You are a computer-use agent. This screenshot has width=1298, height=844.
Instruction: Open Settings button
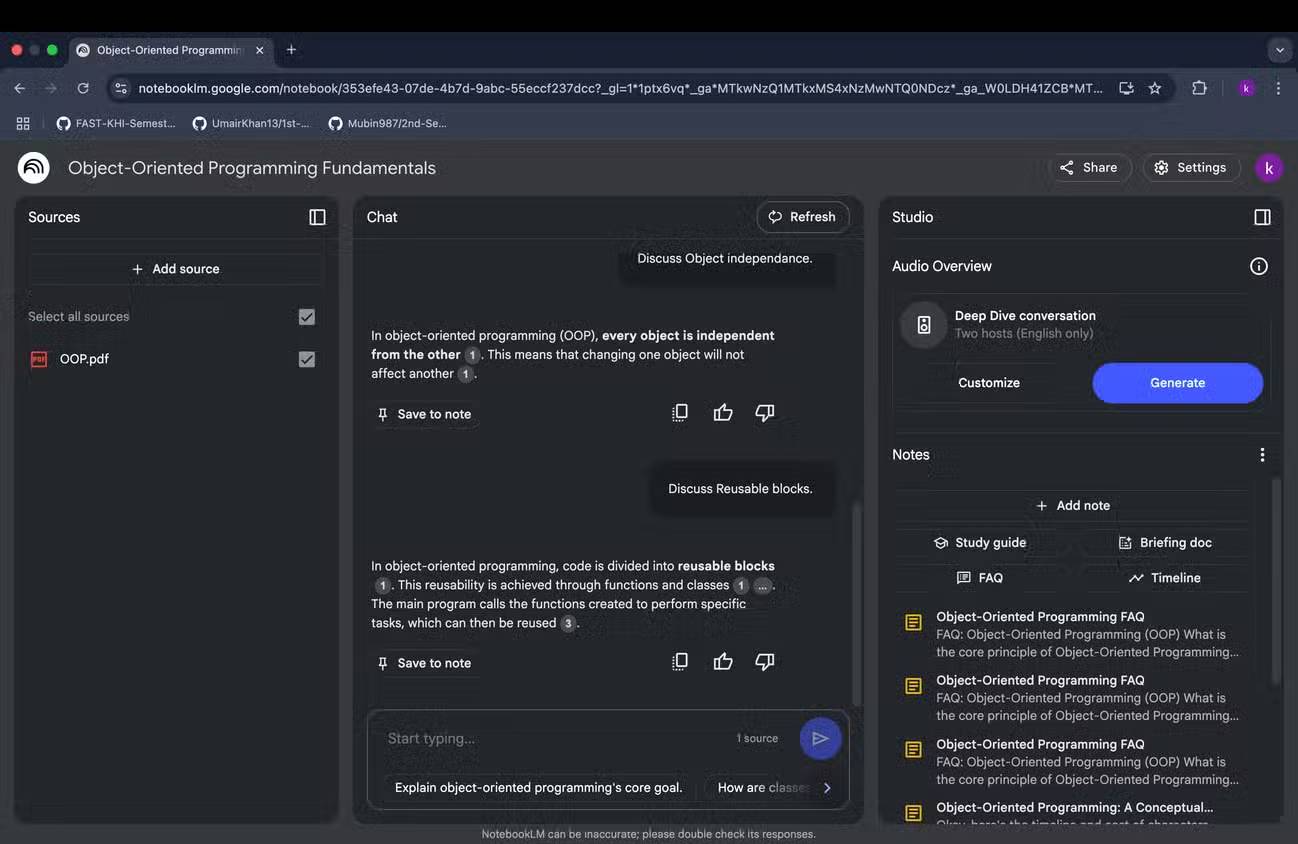tap(1191, 168)
